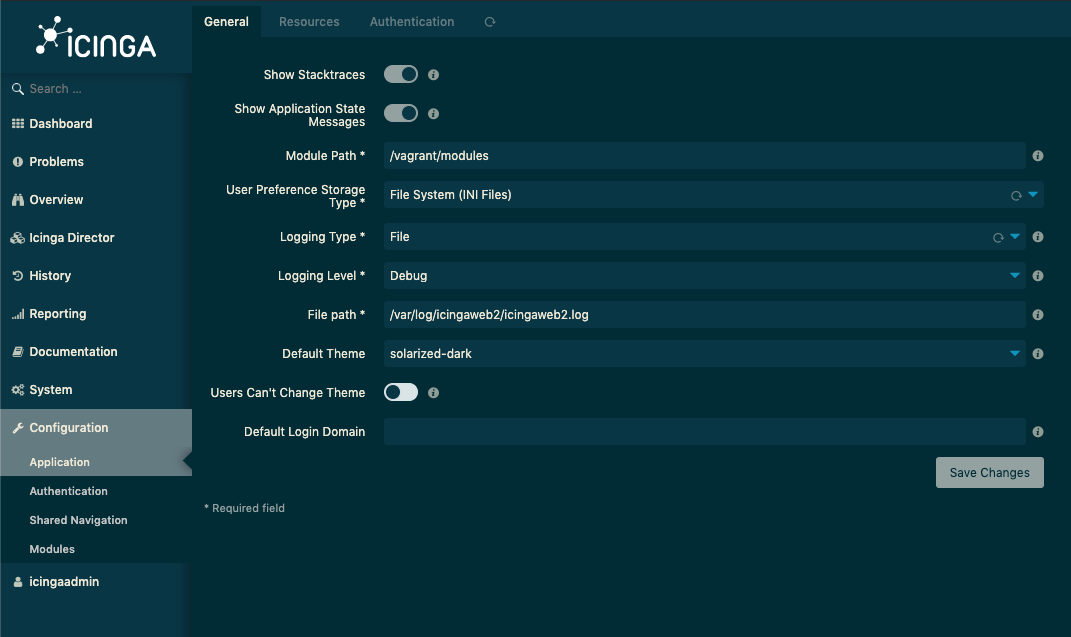Open Modules submenu link
This screenshot has height=637, width=1071.
coord(96,549)
